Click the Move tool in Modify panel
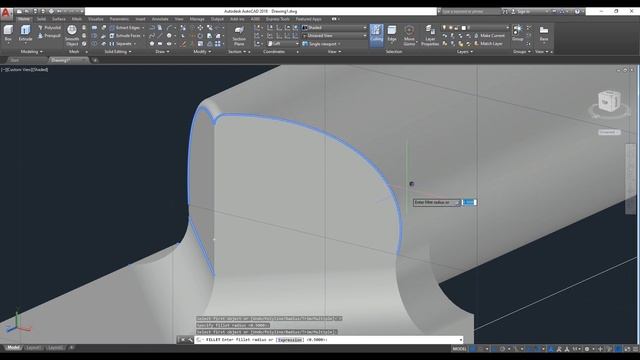 coord(200,28)
